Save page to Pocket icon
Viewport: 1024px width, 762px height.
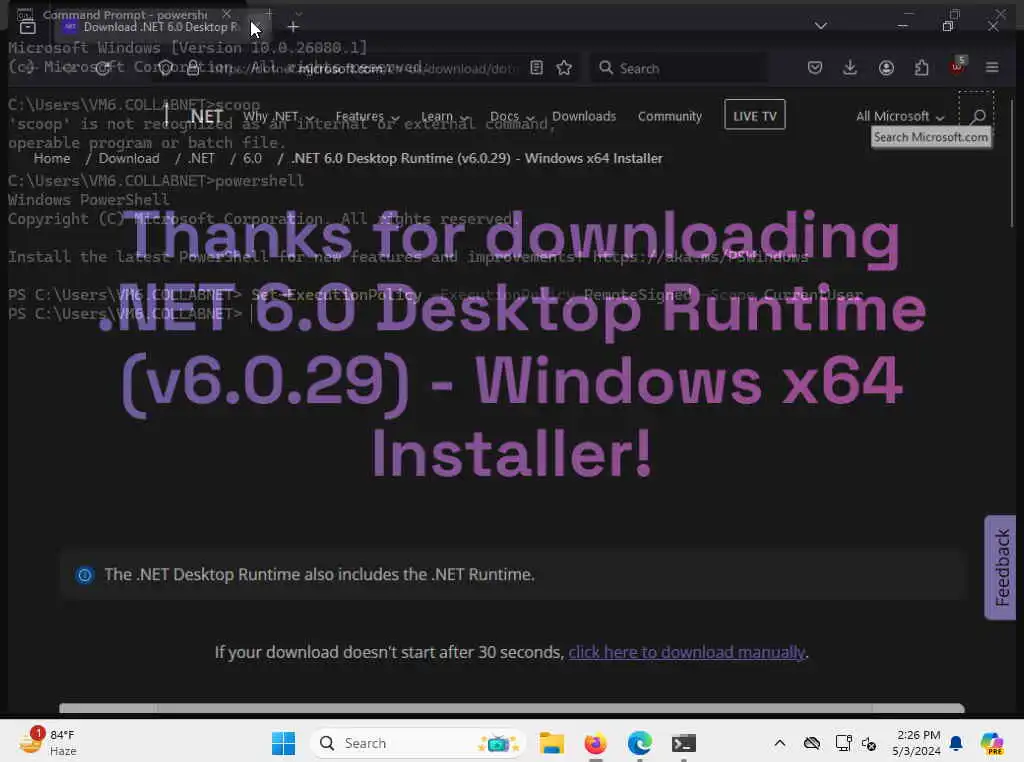[x=814, y=67]
